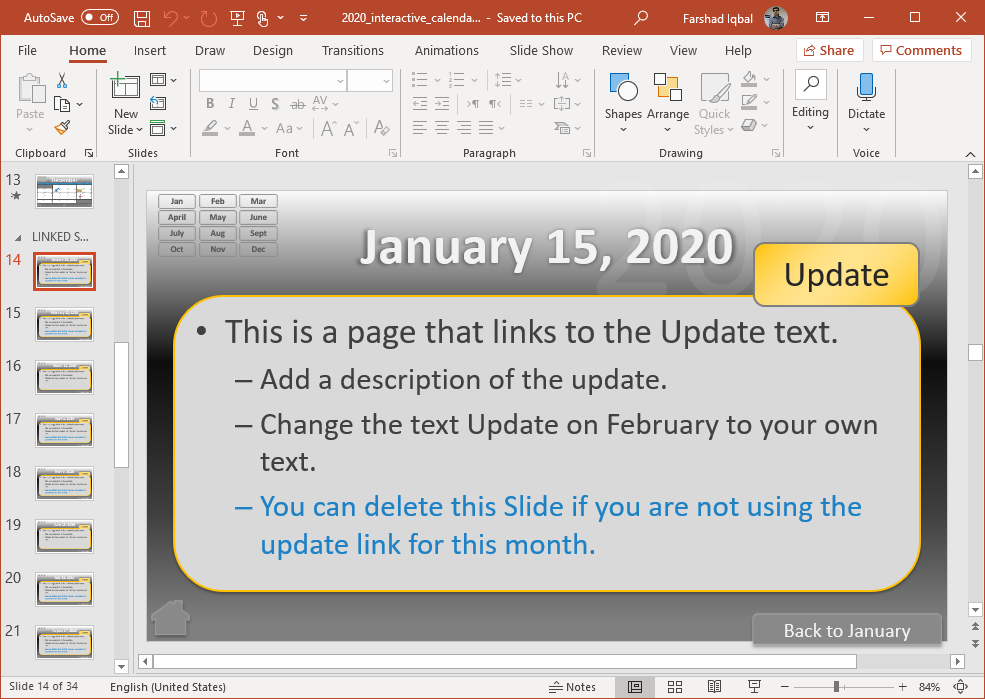
Task: Collapse the ribbon with the chevron arrow
Action: coord(968,153)
